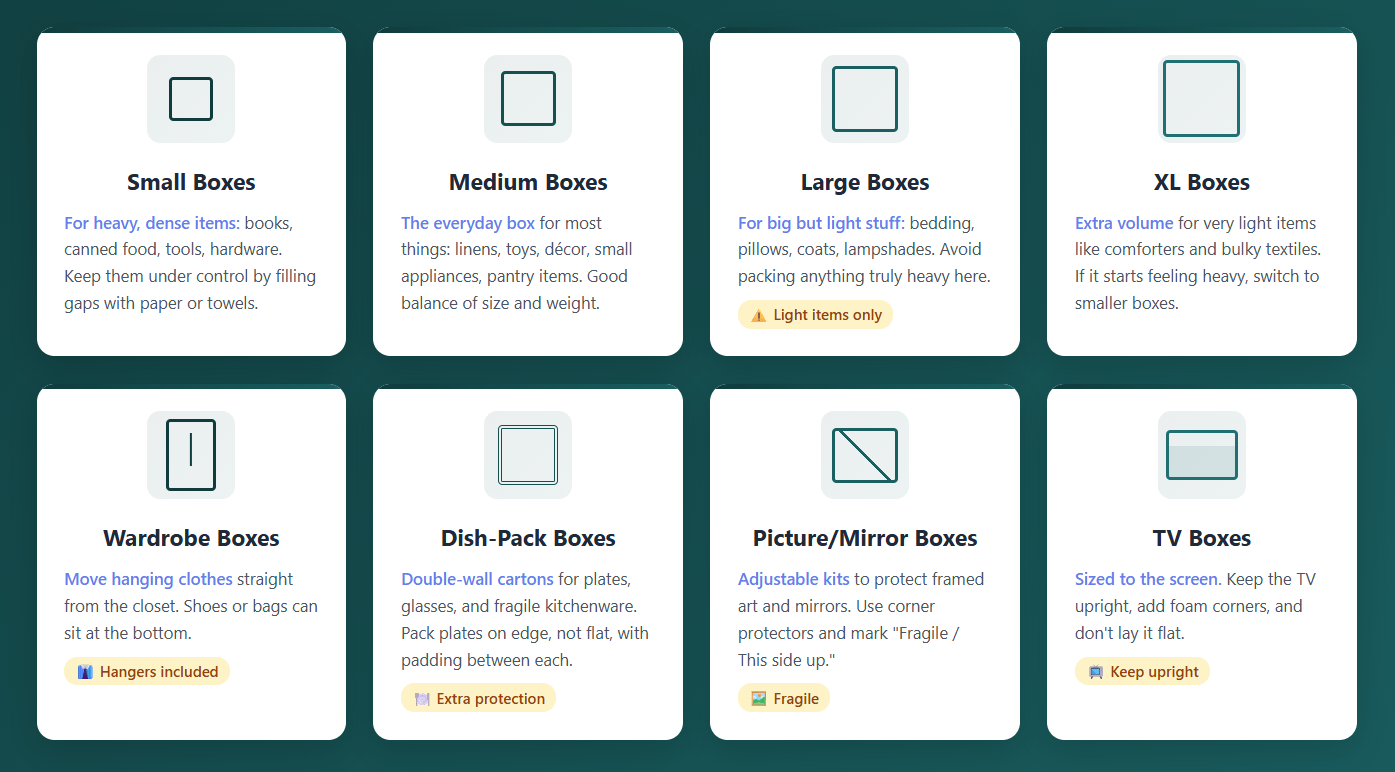1395x772 pixels.
Task: Click "Adjustable kits" highlighted text
Action: pyautogui.click(x=793, y=579)
